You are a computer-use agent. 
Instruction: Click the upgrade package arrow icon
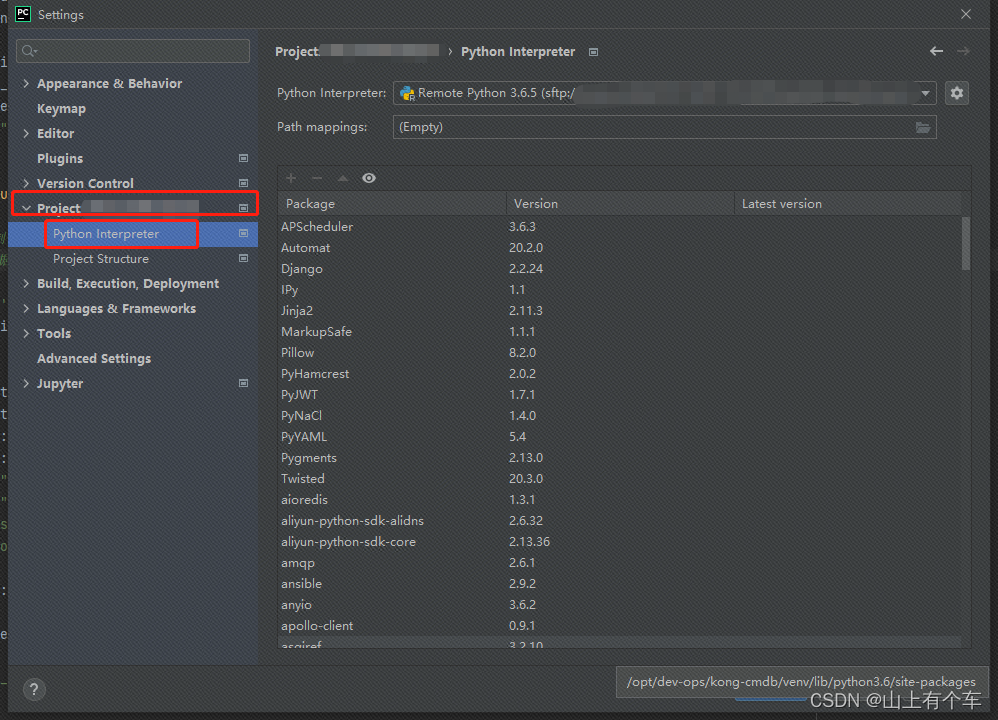pos(342,178)
